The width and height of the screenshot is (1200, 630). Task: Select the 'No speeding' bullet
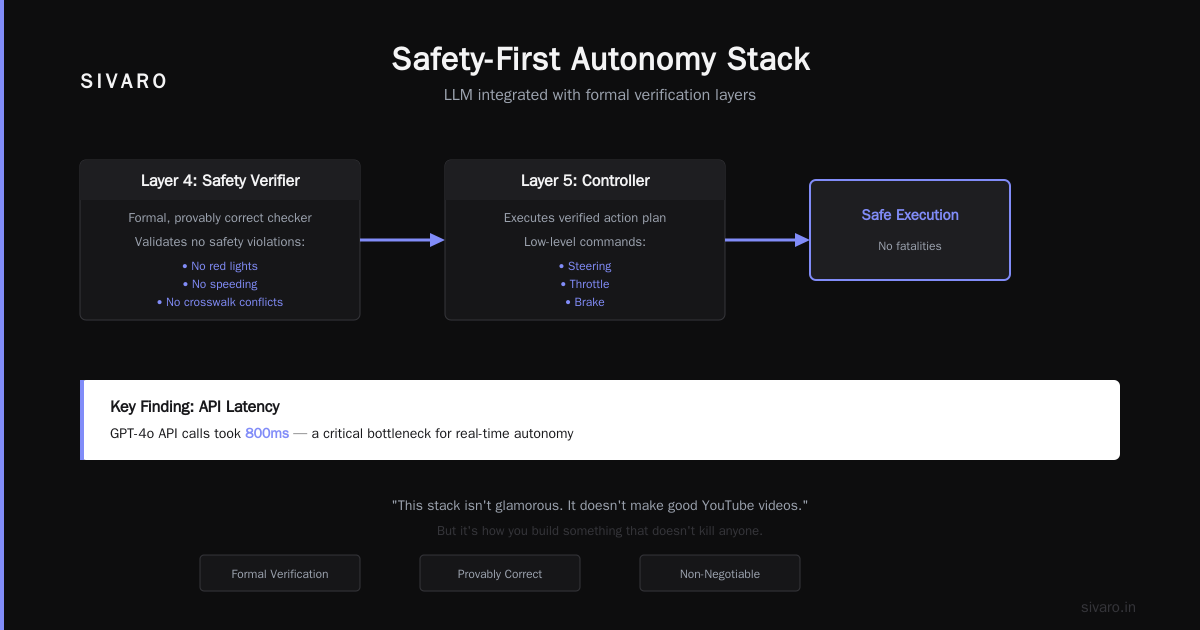[220, 284]
